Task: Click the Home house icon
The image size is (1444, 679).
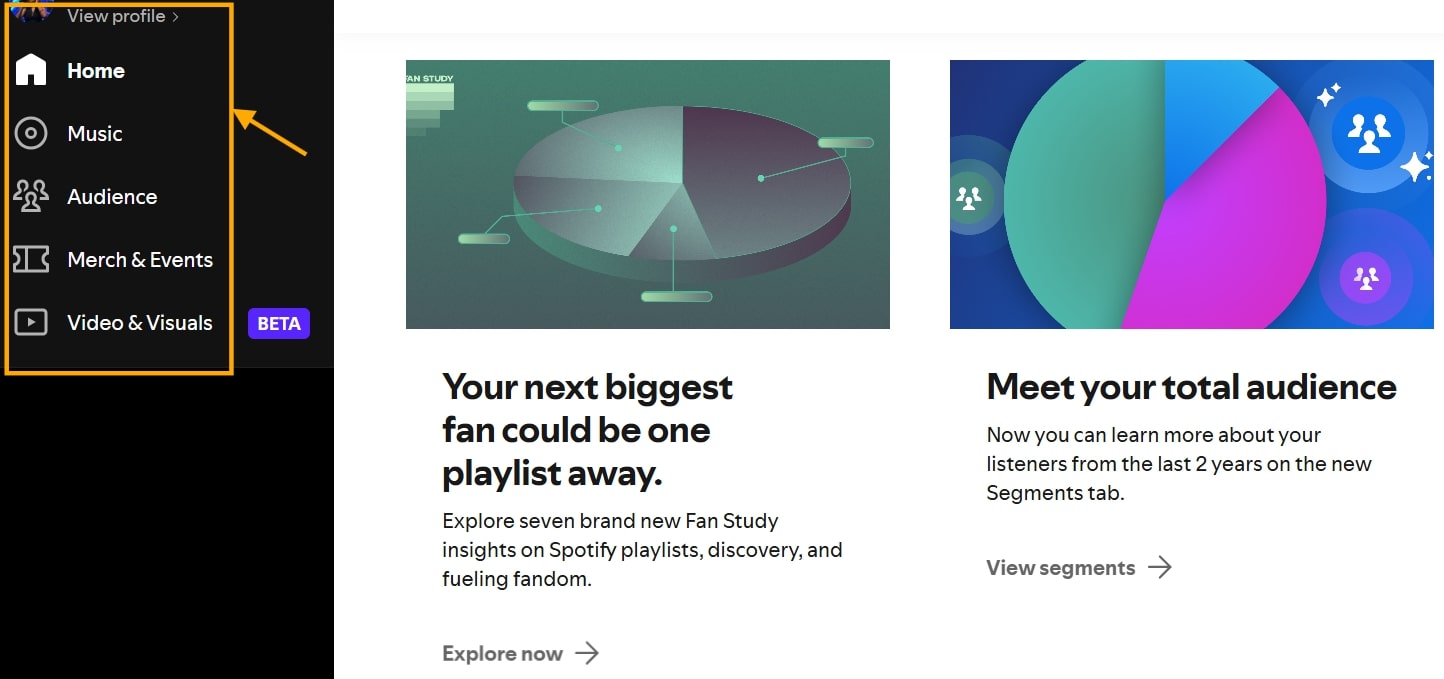Action: tap(31, 70)
